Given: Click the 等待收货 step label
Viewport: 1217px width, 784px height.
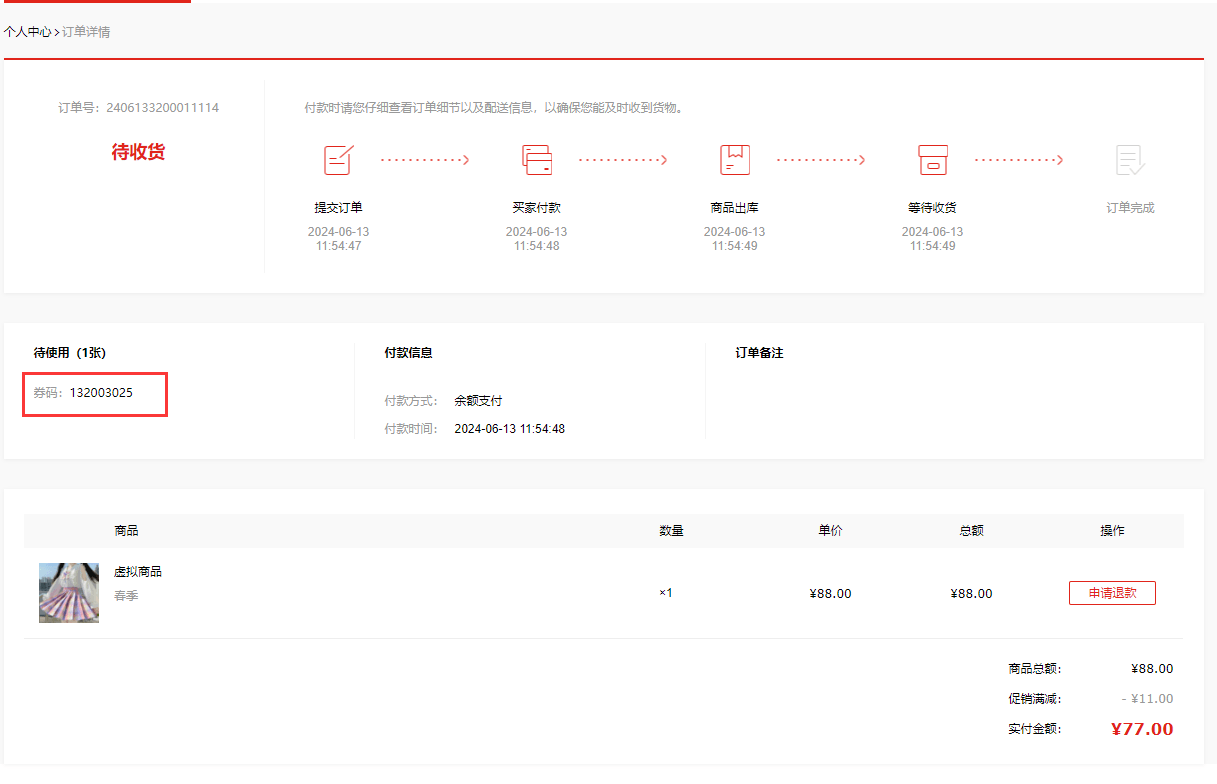Looking at the screenshot, I should pyautogui.click(x=933, y=208).
